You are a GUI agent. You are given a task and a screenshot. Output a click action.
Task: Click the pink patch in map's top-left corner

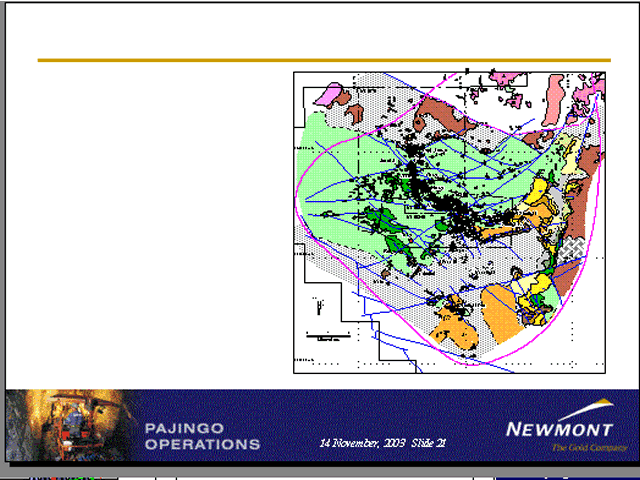pyautogui.click(x=329, y=96)
